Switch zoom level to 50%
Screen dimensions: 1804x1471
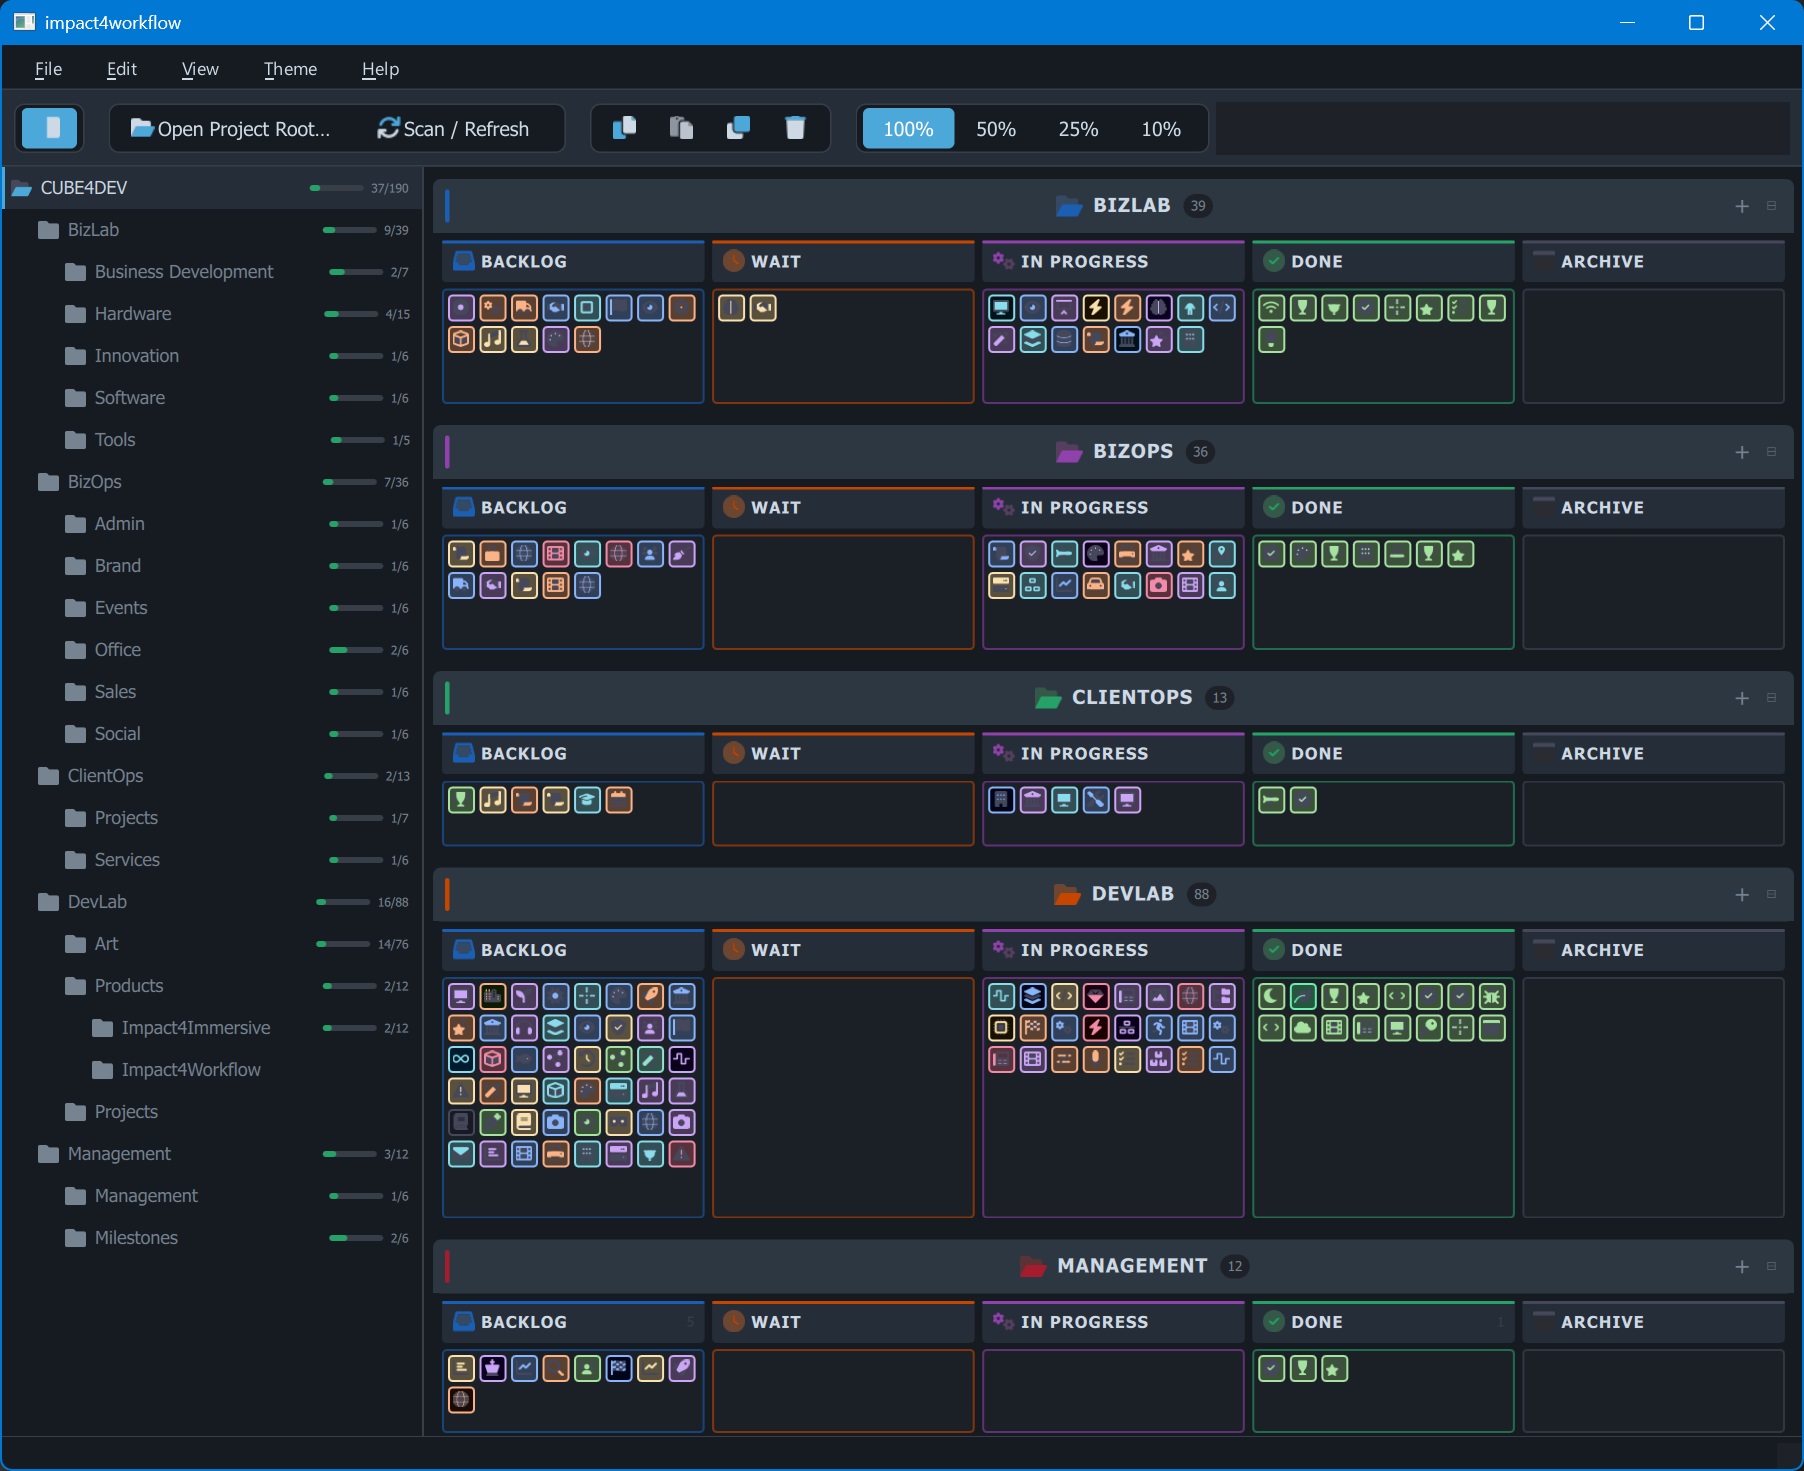click(995, 129)
